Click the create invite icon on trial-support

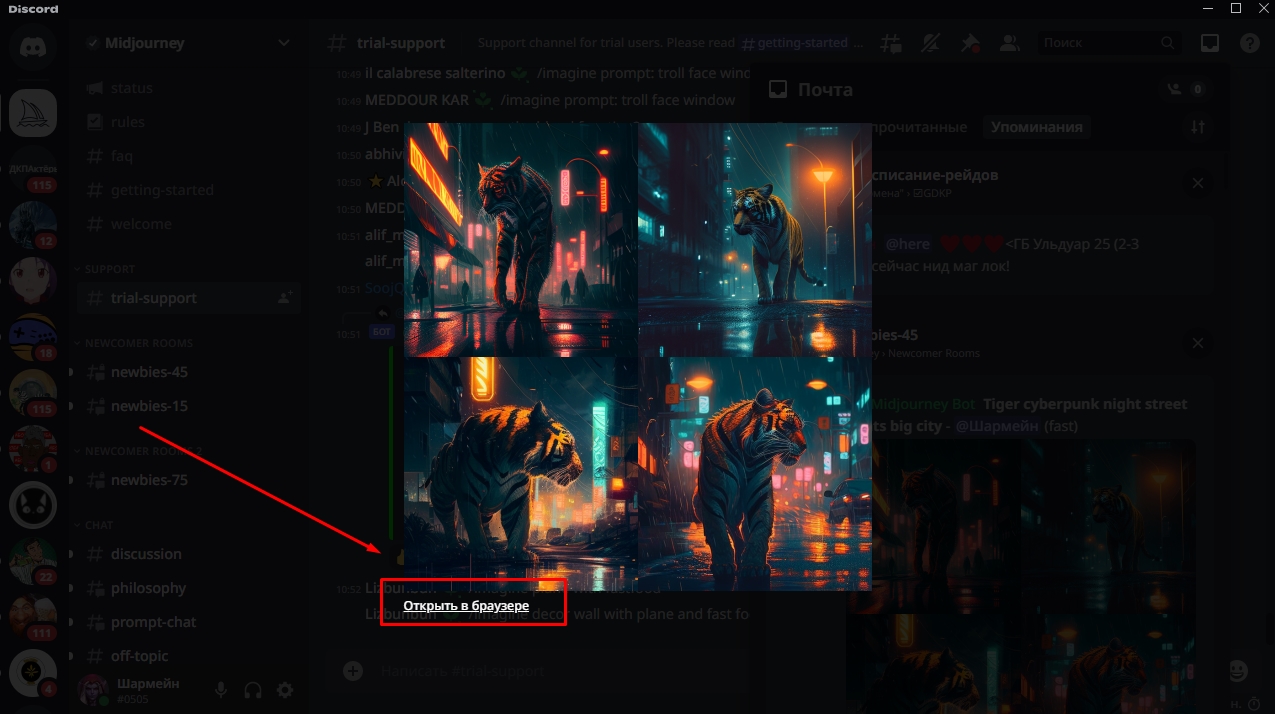coord(286,298)
